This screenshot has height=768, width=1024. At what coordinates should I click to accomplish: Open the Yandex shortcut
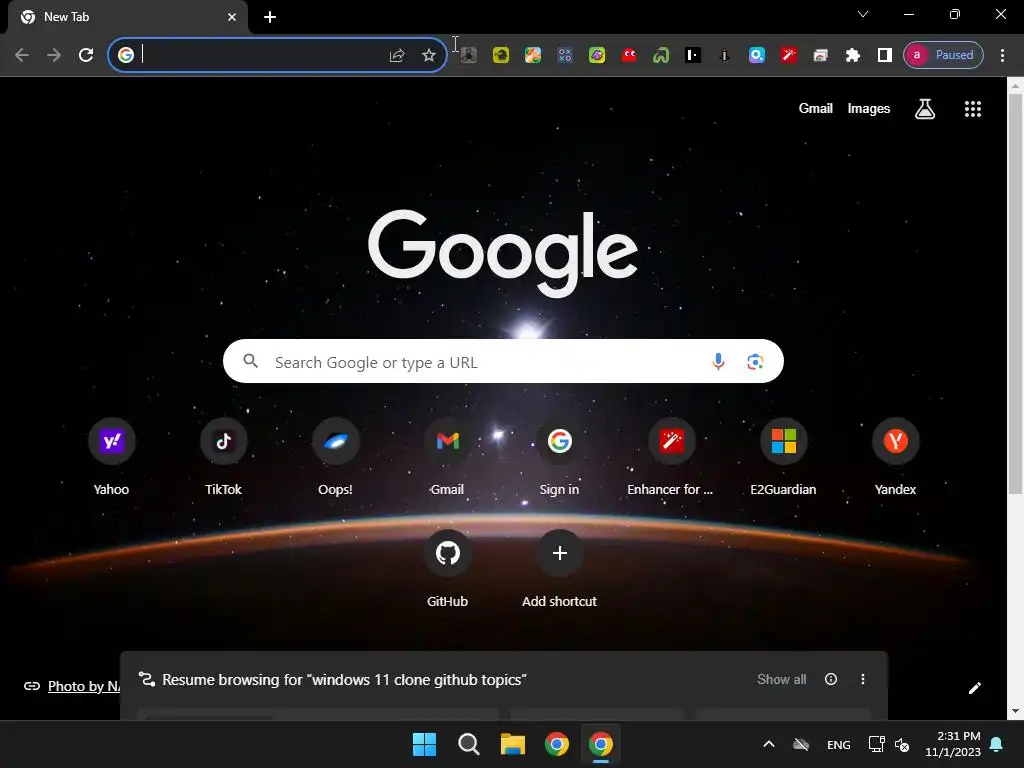[x=895, y=457]
